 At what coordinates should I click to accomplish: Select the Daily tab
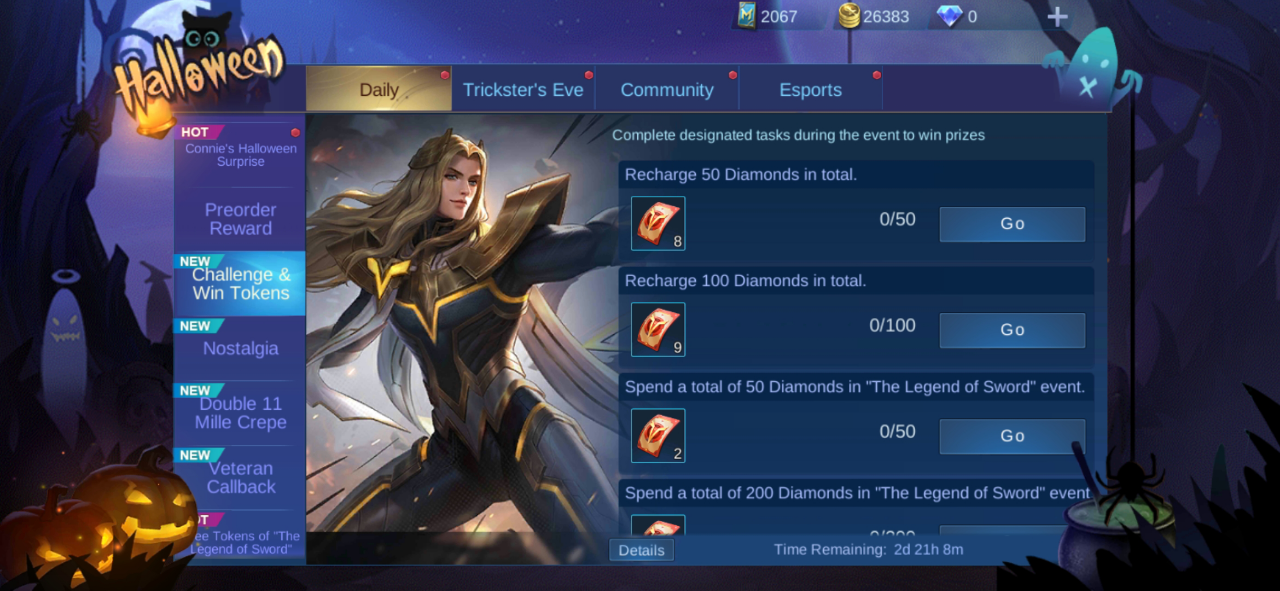(x=379, y=90)
